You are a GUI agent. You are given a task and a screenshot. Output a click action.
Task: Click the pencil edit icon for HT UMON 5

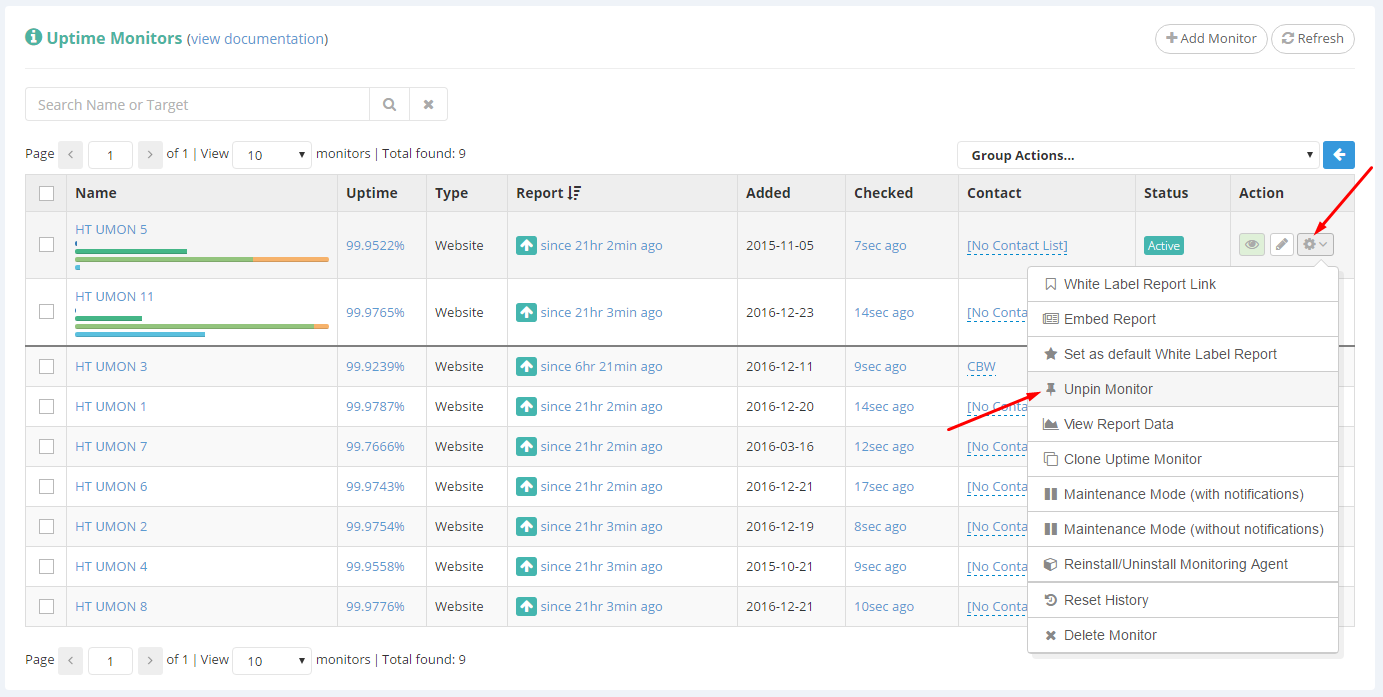click(1282, 244)
